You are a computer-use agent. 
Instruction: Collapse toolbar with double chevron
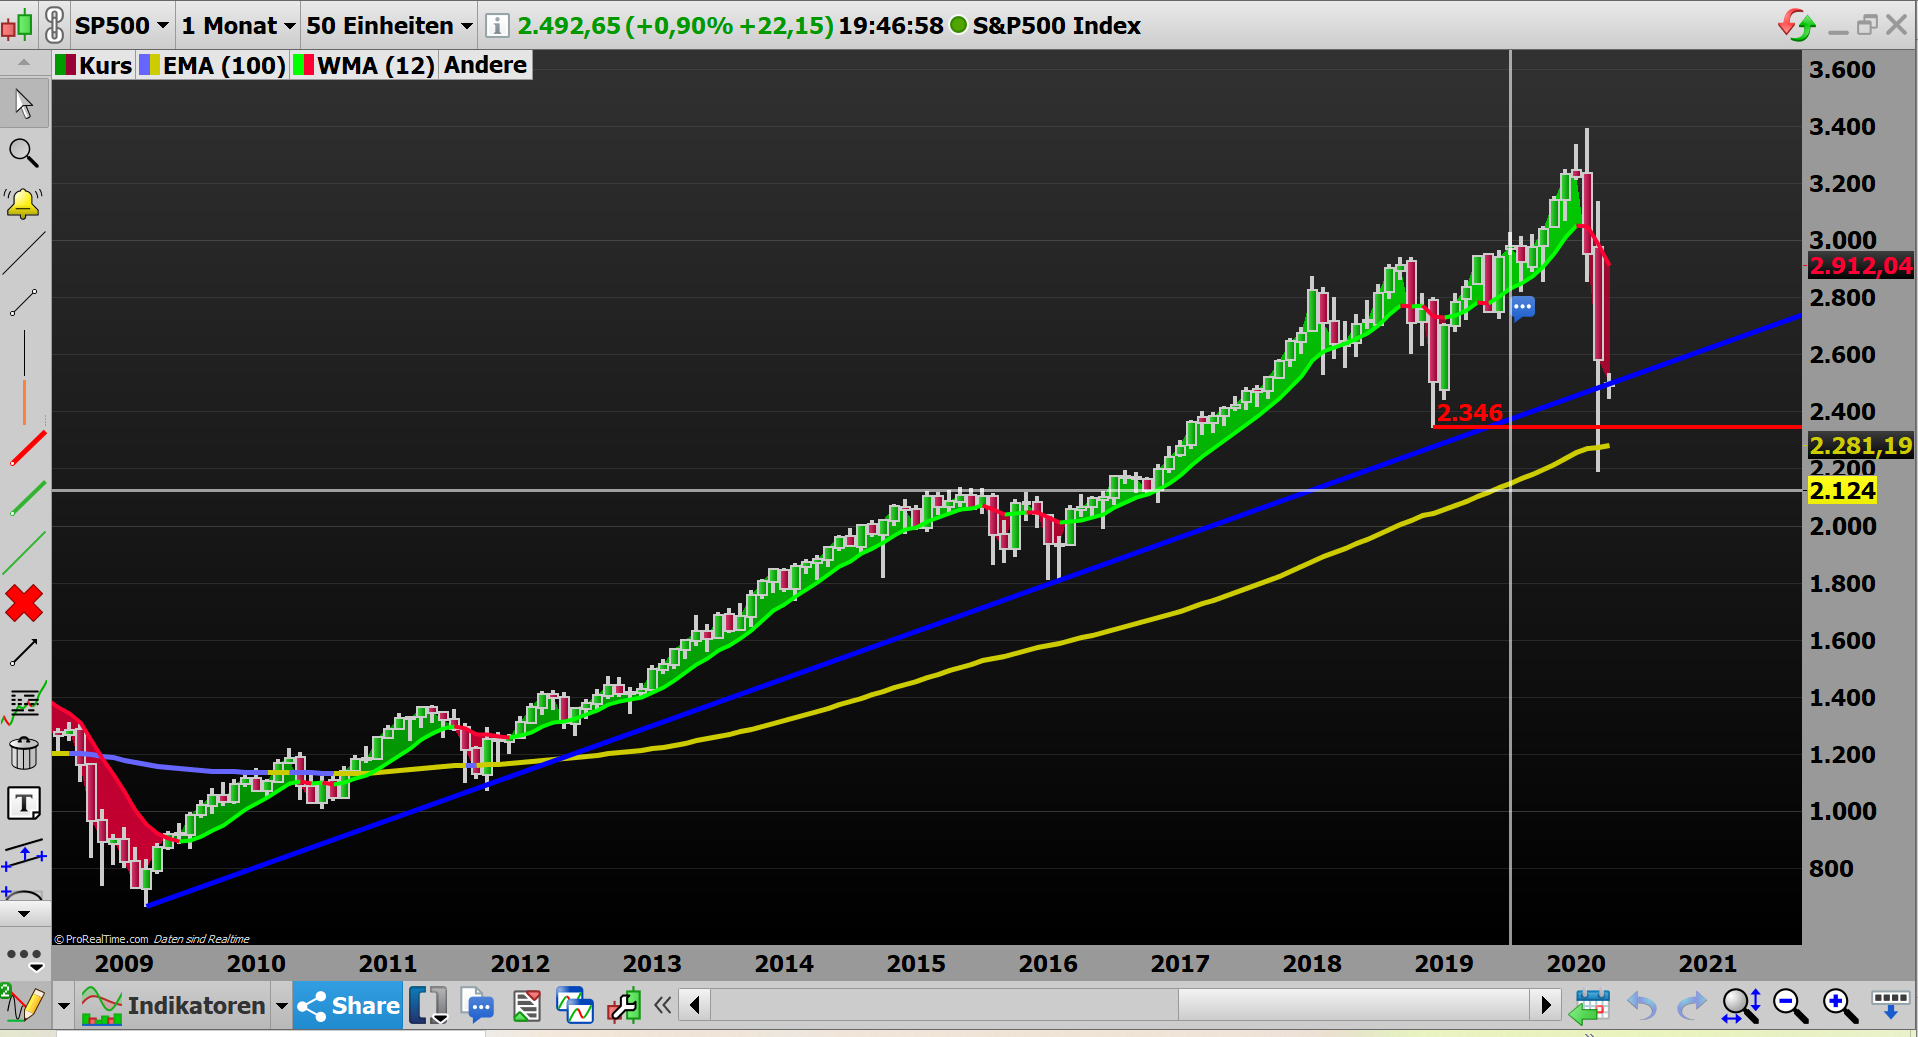pos(662,1005)
